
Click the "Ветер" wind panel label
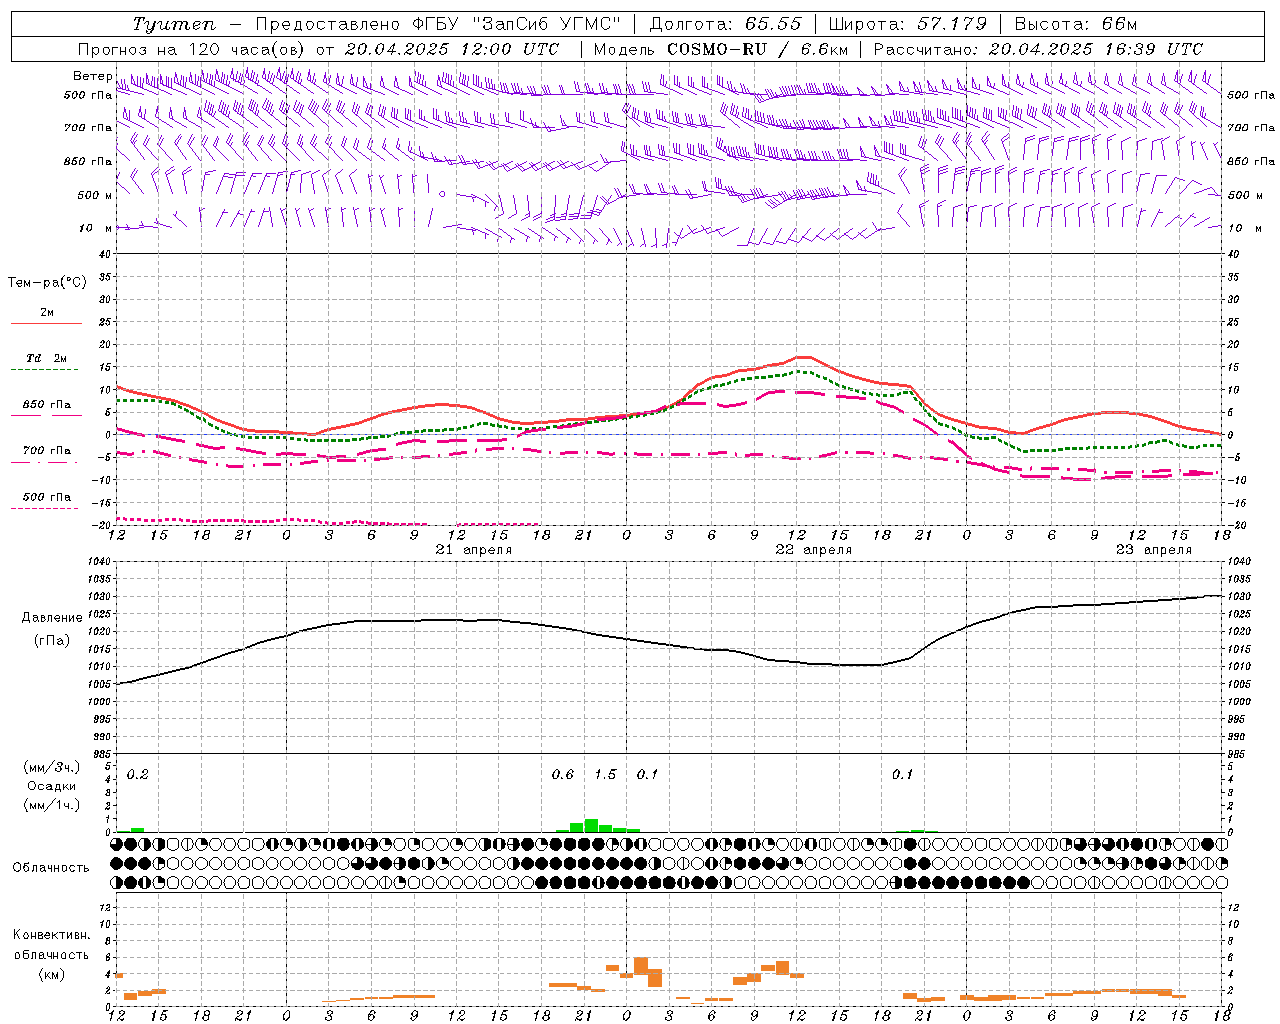click(92, 76)
